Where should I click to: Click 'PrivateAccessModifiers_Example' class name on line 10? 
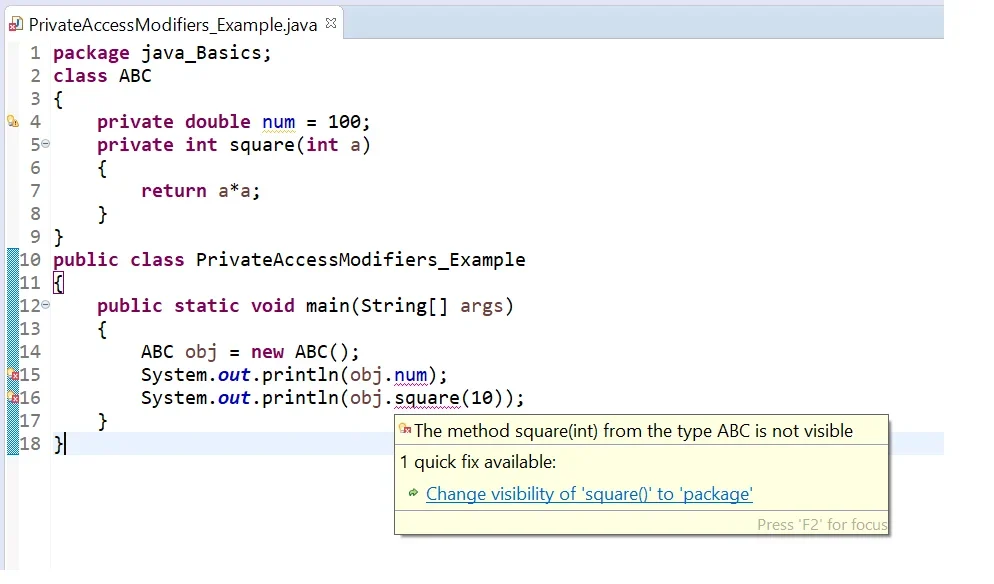361,260
